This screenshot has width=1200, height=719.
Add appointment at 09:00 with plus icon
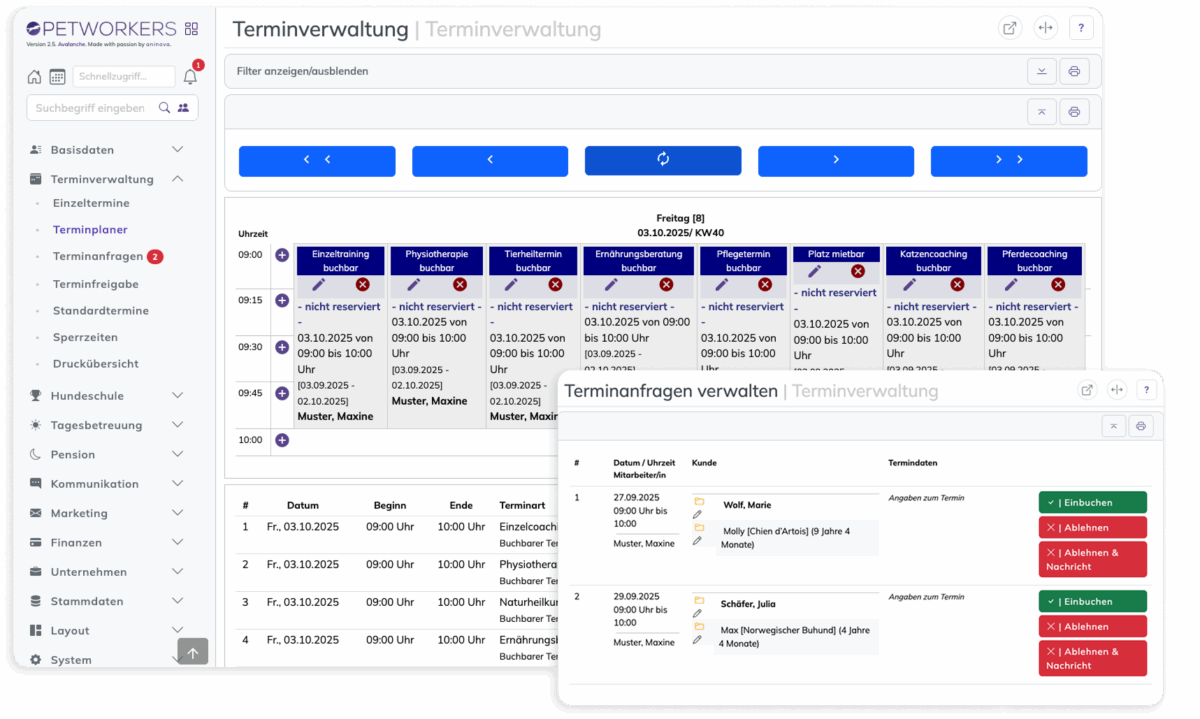coord(282,255)
